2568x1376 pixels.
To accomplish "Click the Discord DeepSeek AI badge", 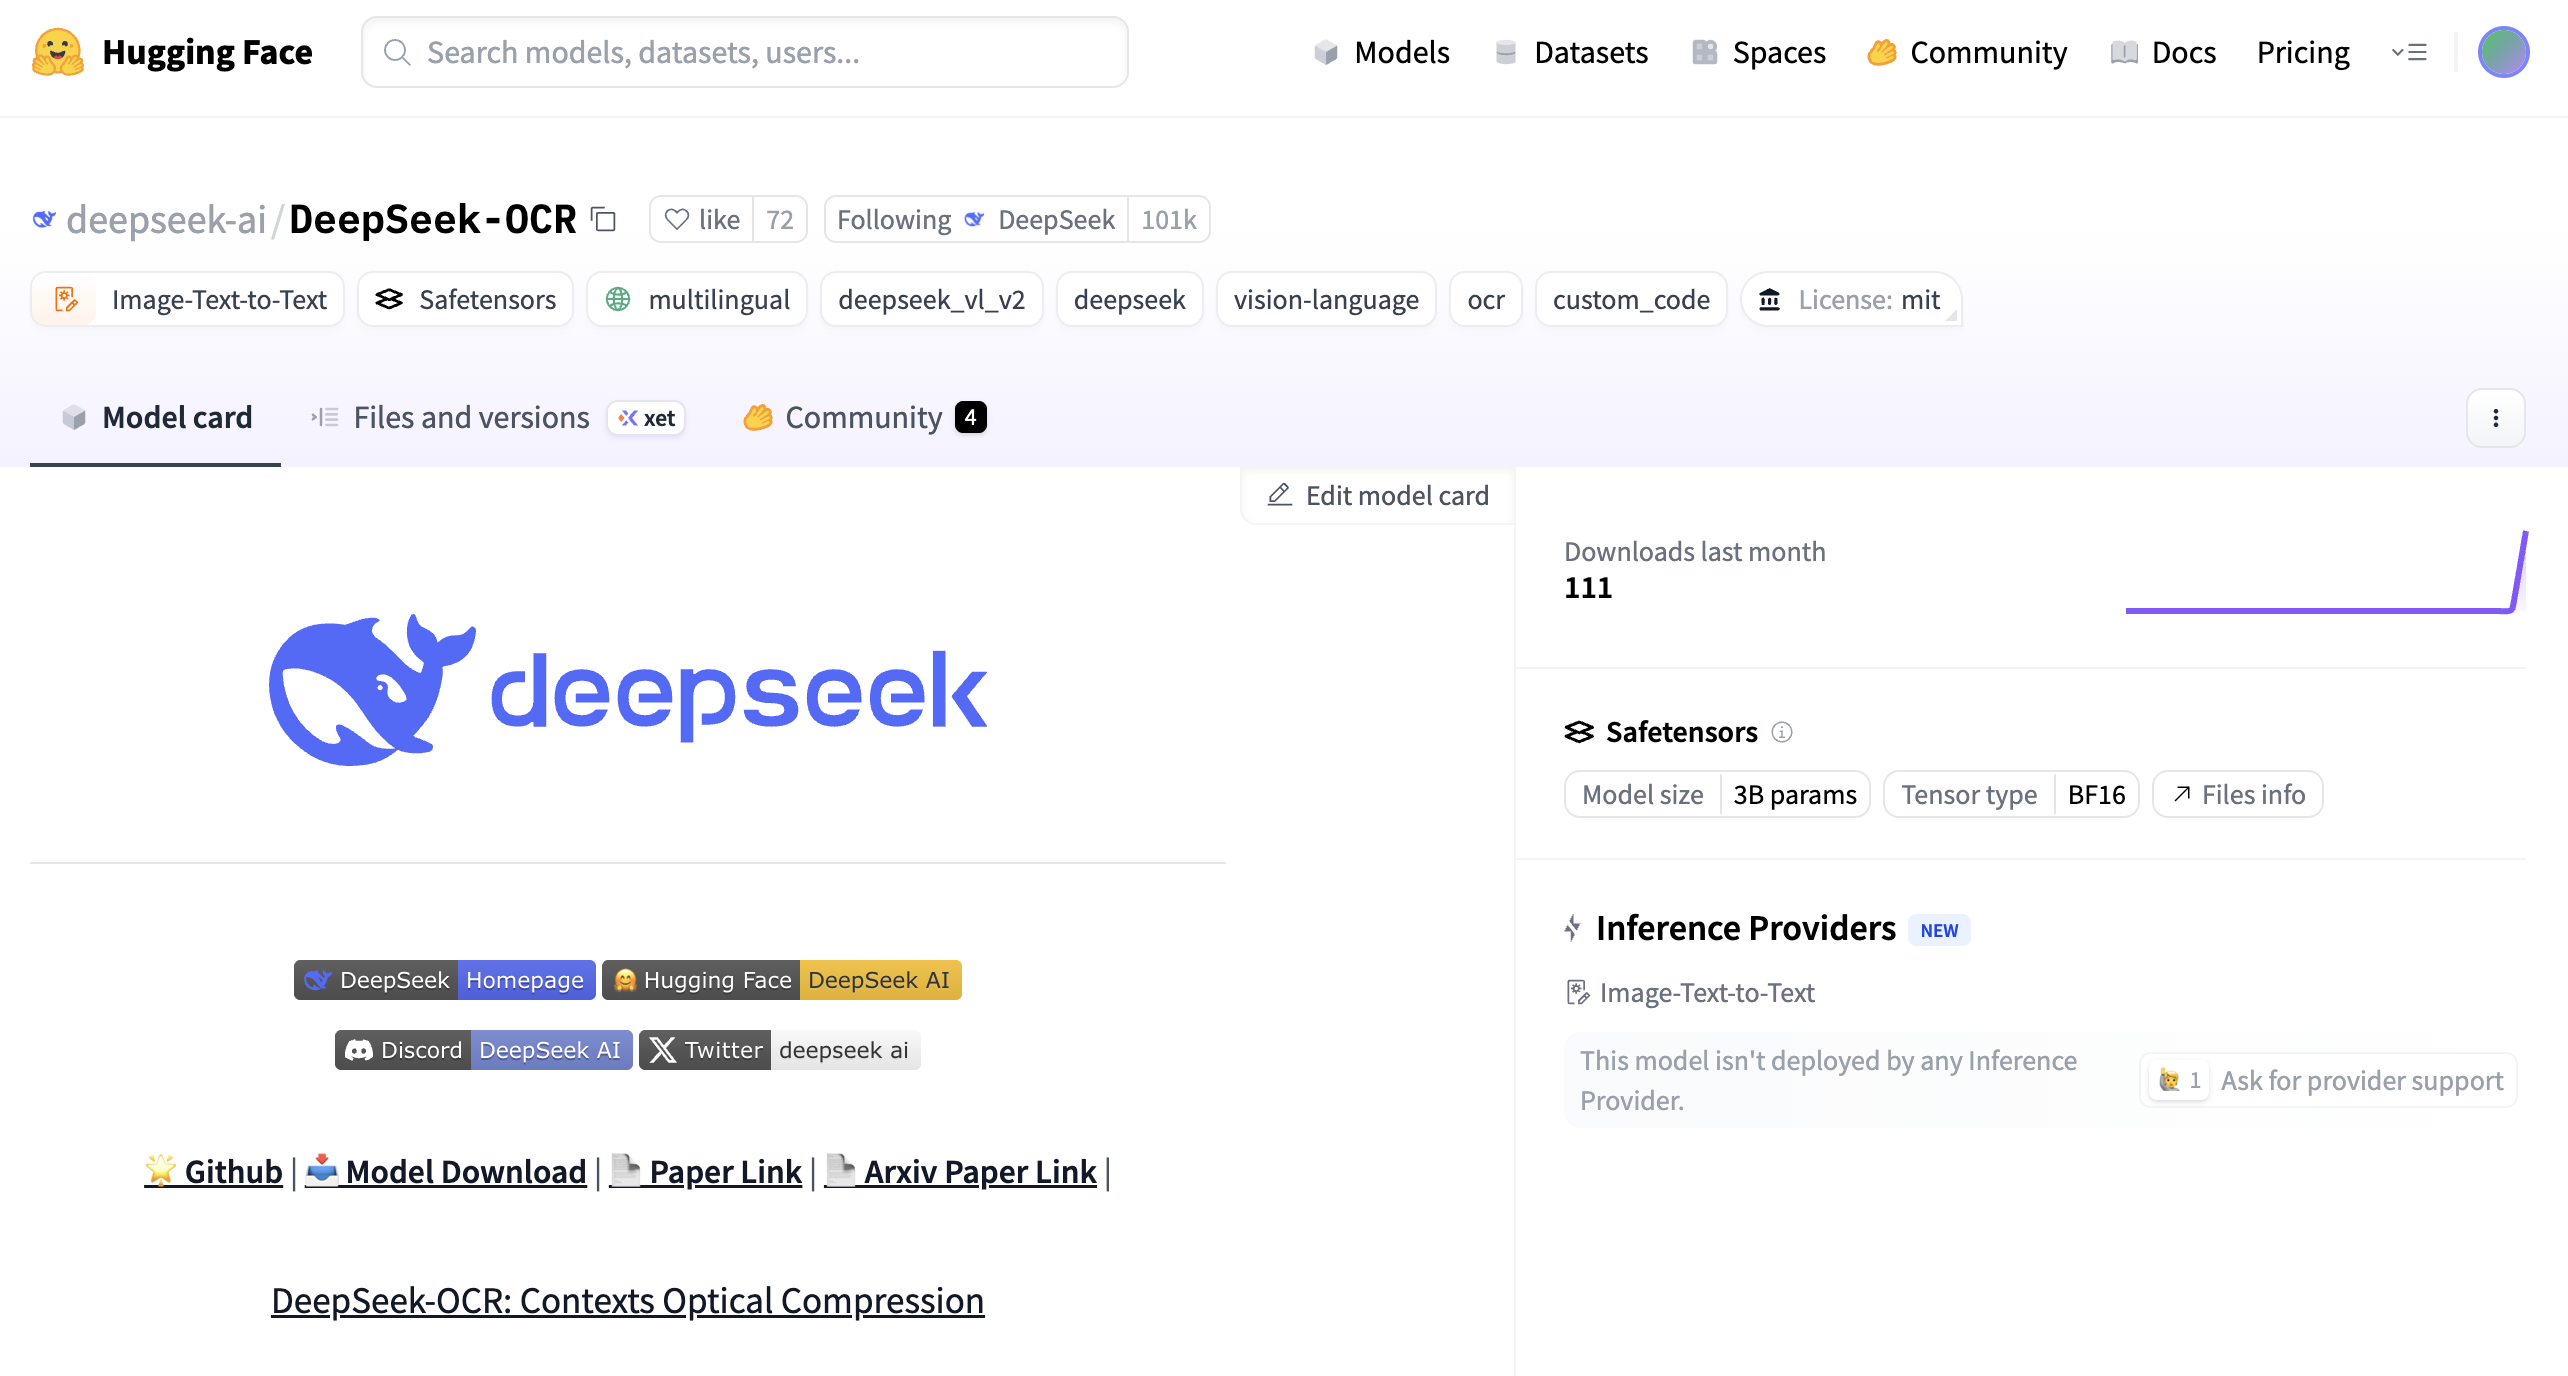I will [484, 1050].
